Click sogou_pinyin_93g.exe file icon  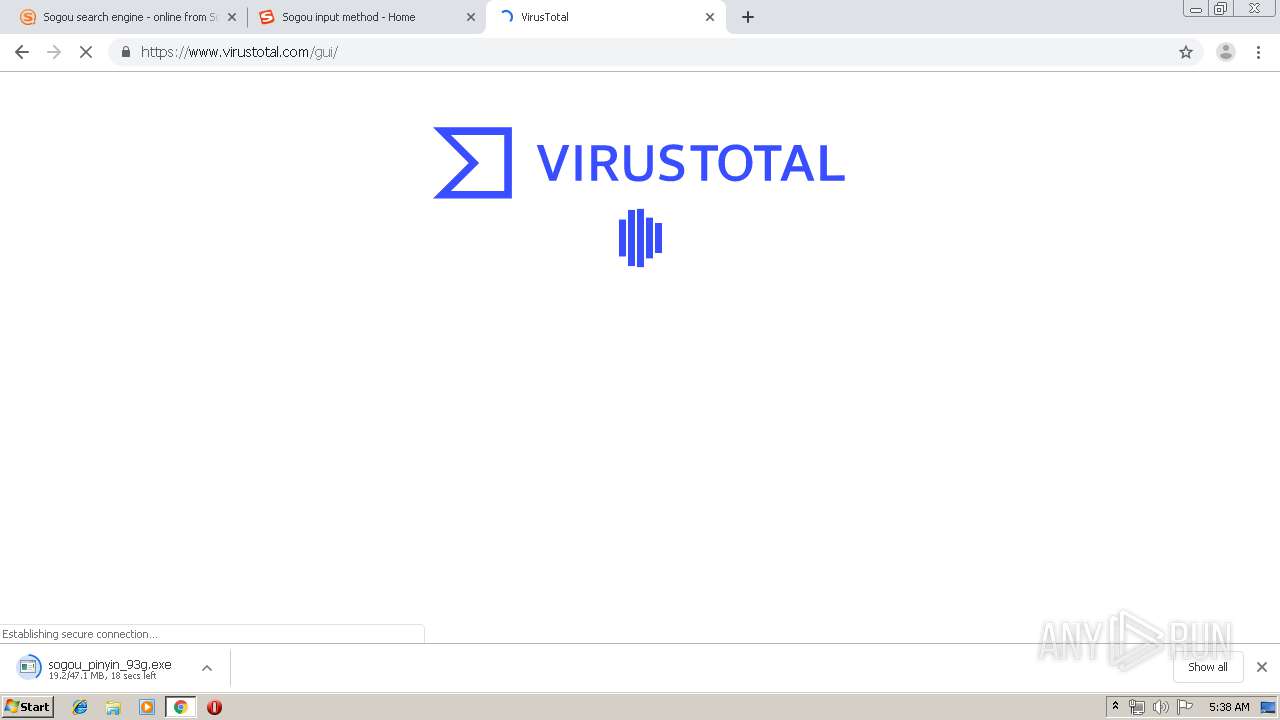point(30,668)
